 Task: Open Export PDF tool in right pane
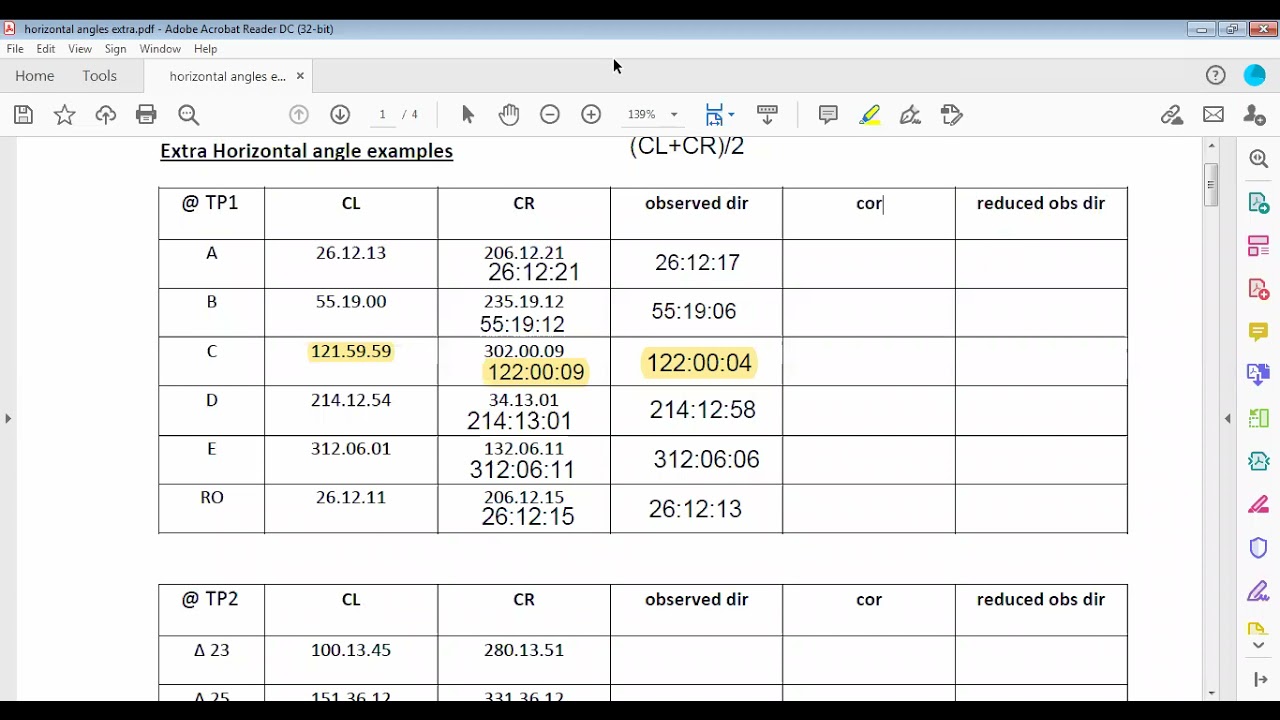coord(1259,203)
